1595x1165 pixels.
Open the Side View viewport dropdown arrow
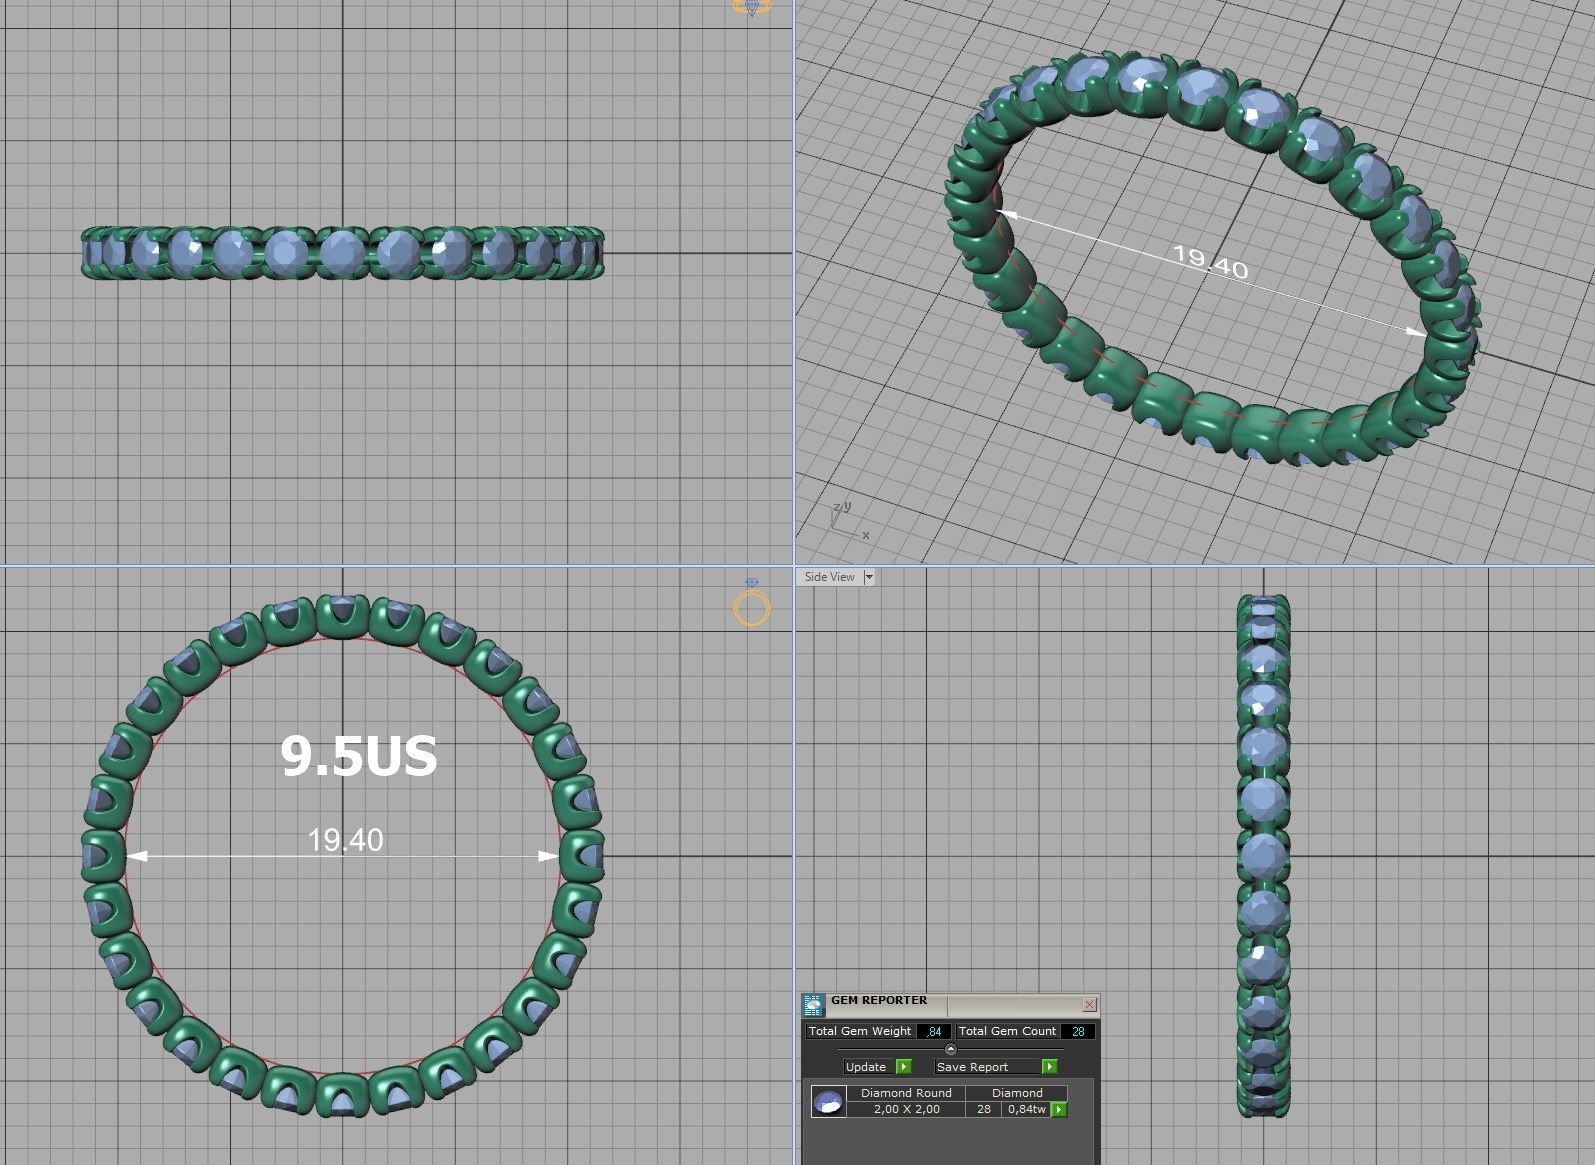pos(869,577)
